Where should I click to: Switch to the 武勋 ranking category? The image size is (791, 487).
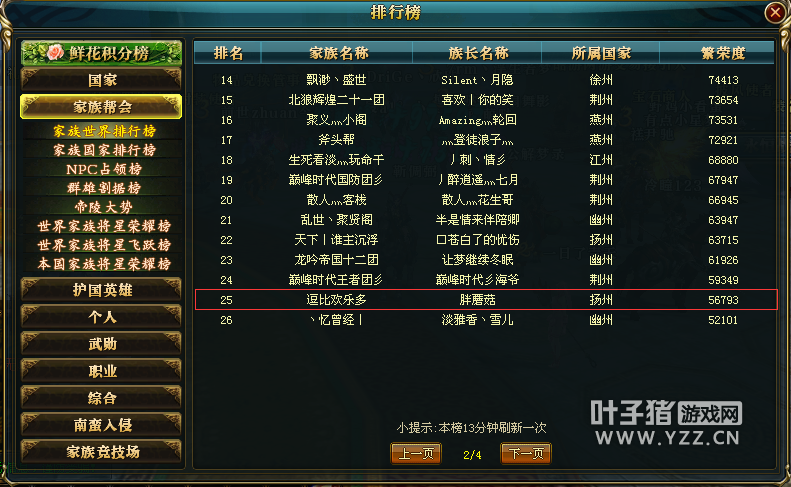coord(101,344)
